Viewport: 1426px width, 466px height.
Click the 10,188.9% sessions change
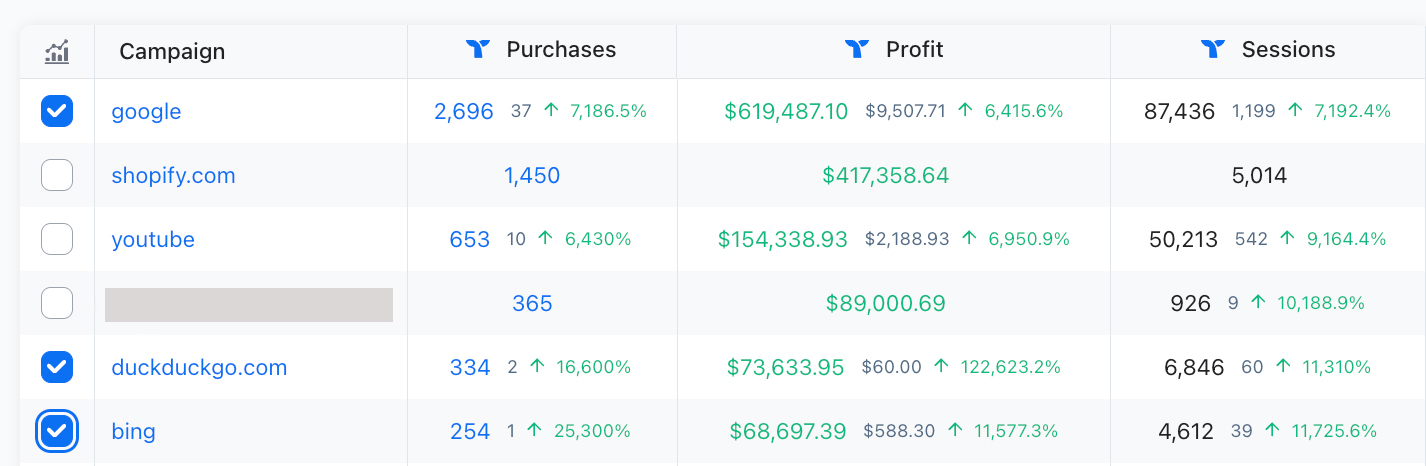(1320, 303)
